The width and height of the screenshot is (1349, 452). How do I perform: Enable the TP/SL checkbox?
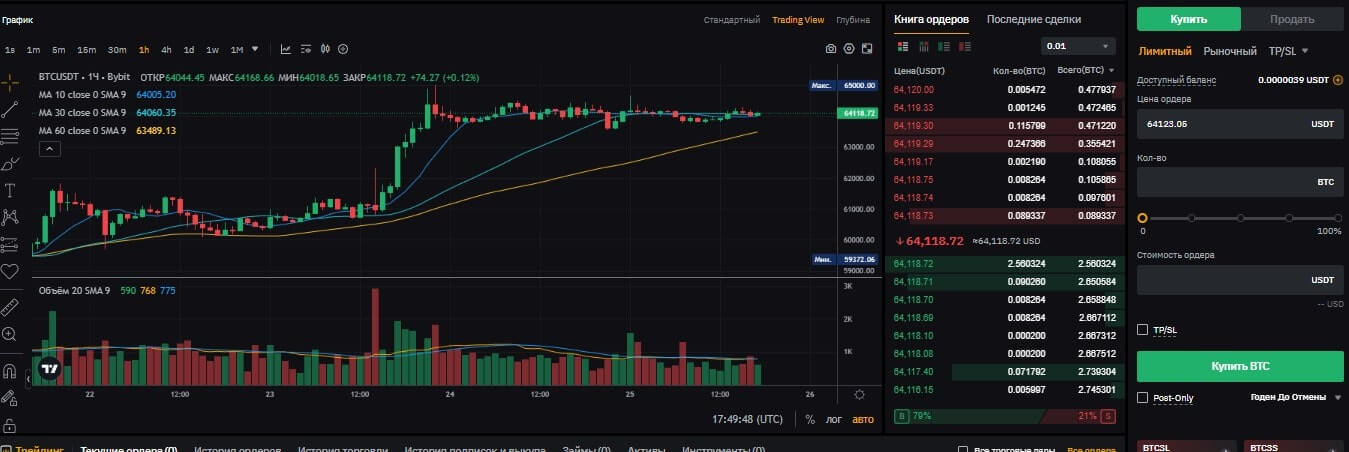pos(1143,330)
